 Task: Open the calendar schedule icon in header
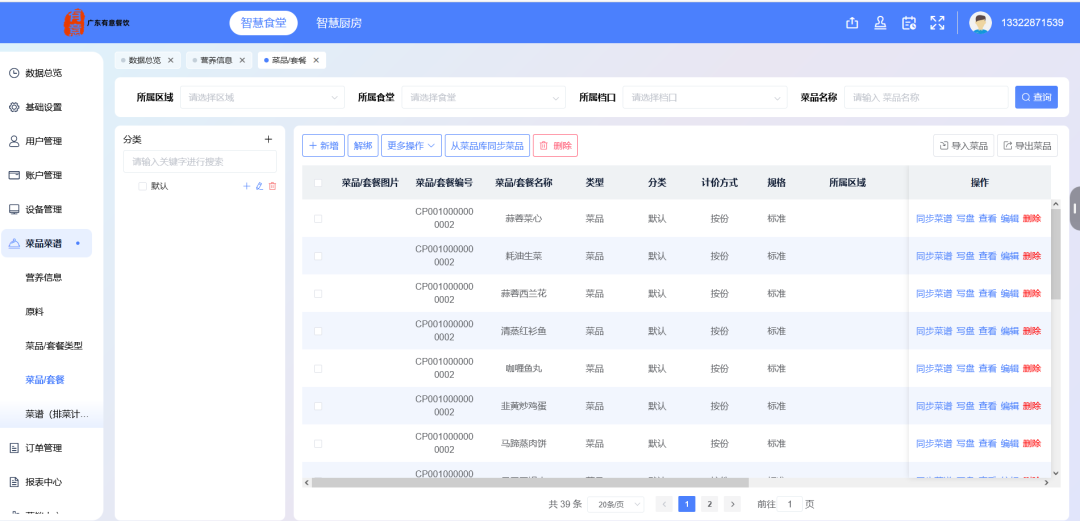coord(909,23)
